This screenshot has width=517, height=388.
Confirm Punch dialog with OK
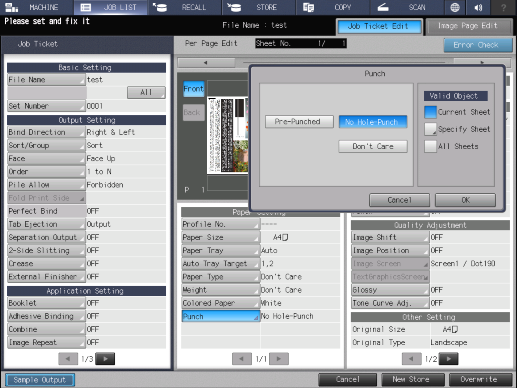click(465, 200)
